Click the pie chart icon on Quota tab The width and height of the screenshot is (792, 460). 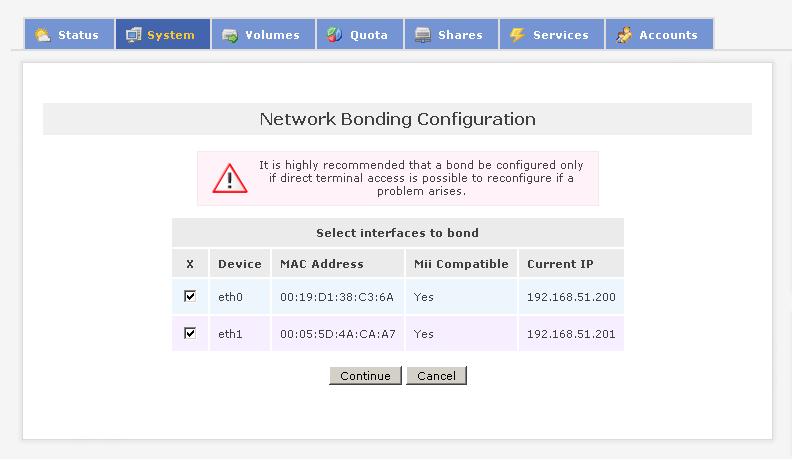click(334, 35)
